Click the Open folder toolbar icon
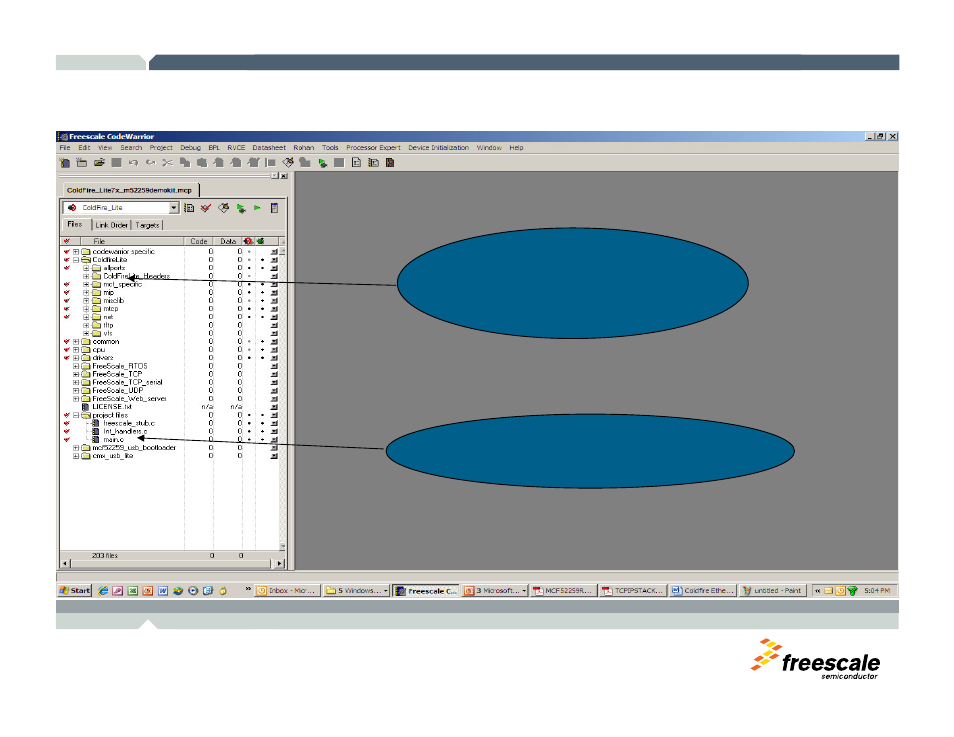Viewport: 954px width, 737px height. pos(99,162)
